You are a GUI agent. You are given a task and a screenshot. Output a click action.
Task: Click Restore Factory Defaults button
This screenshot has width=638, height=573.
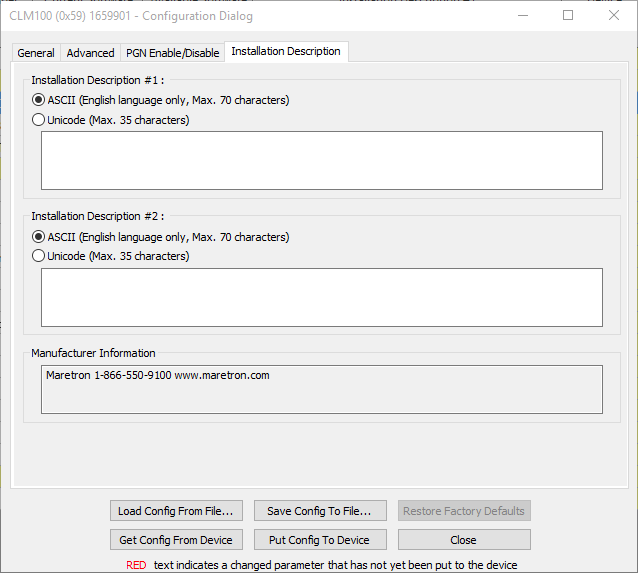(x=463, y=511)
